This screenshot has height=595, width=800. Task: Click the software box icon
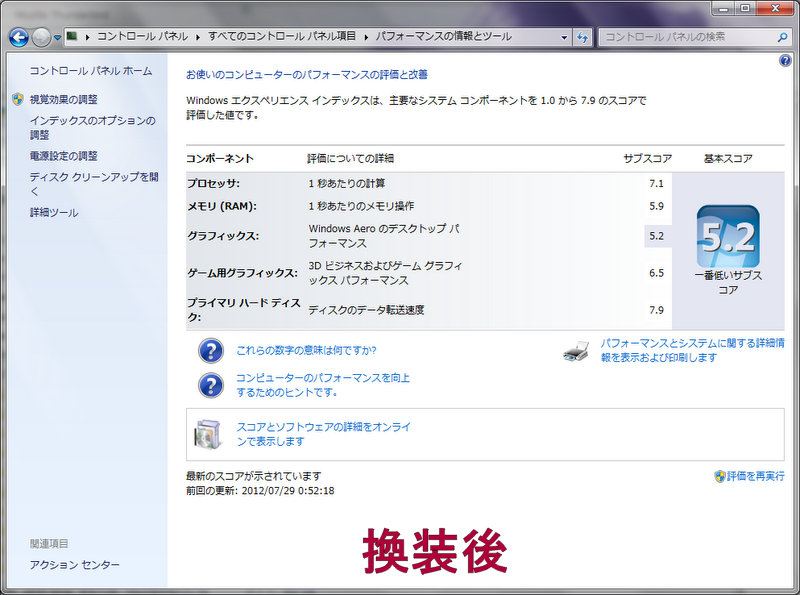[x=209, y=435]
